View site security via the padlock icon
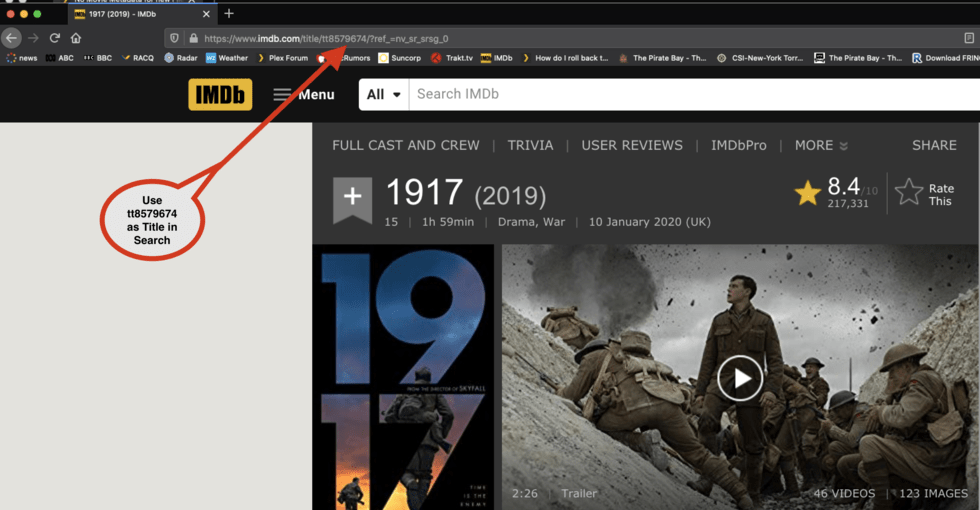The width and height of the screenshot is (980, 510). coord(193,38)
